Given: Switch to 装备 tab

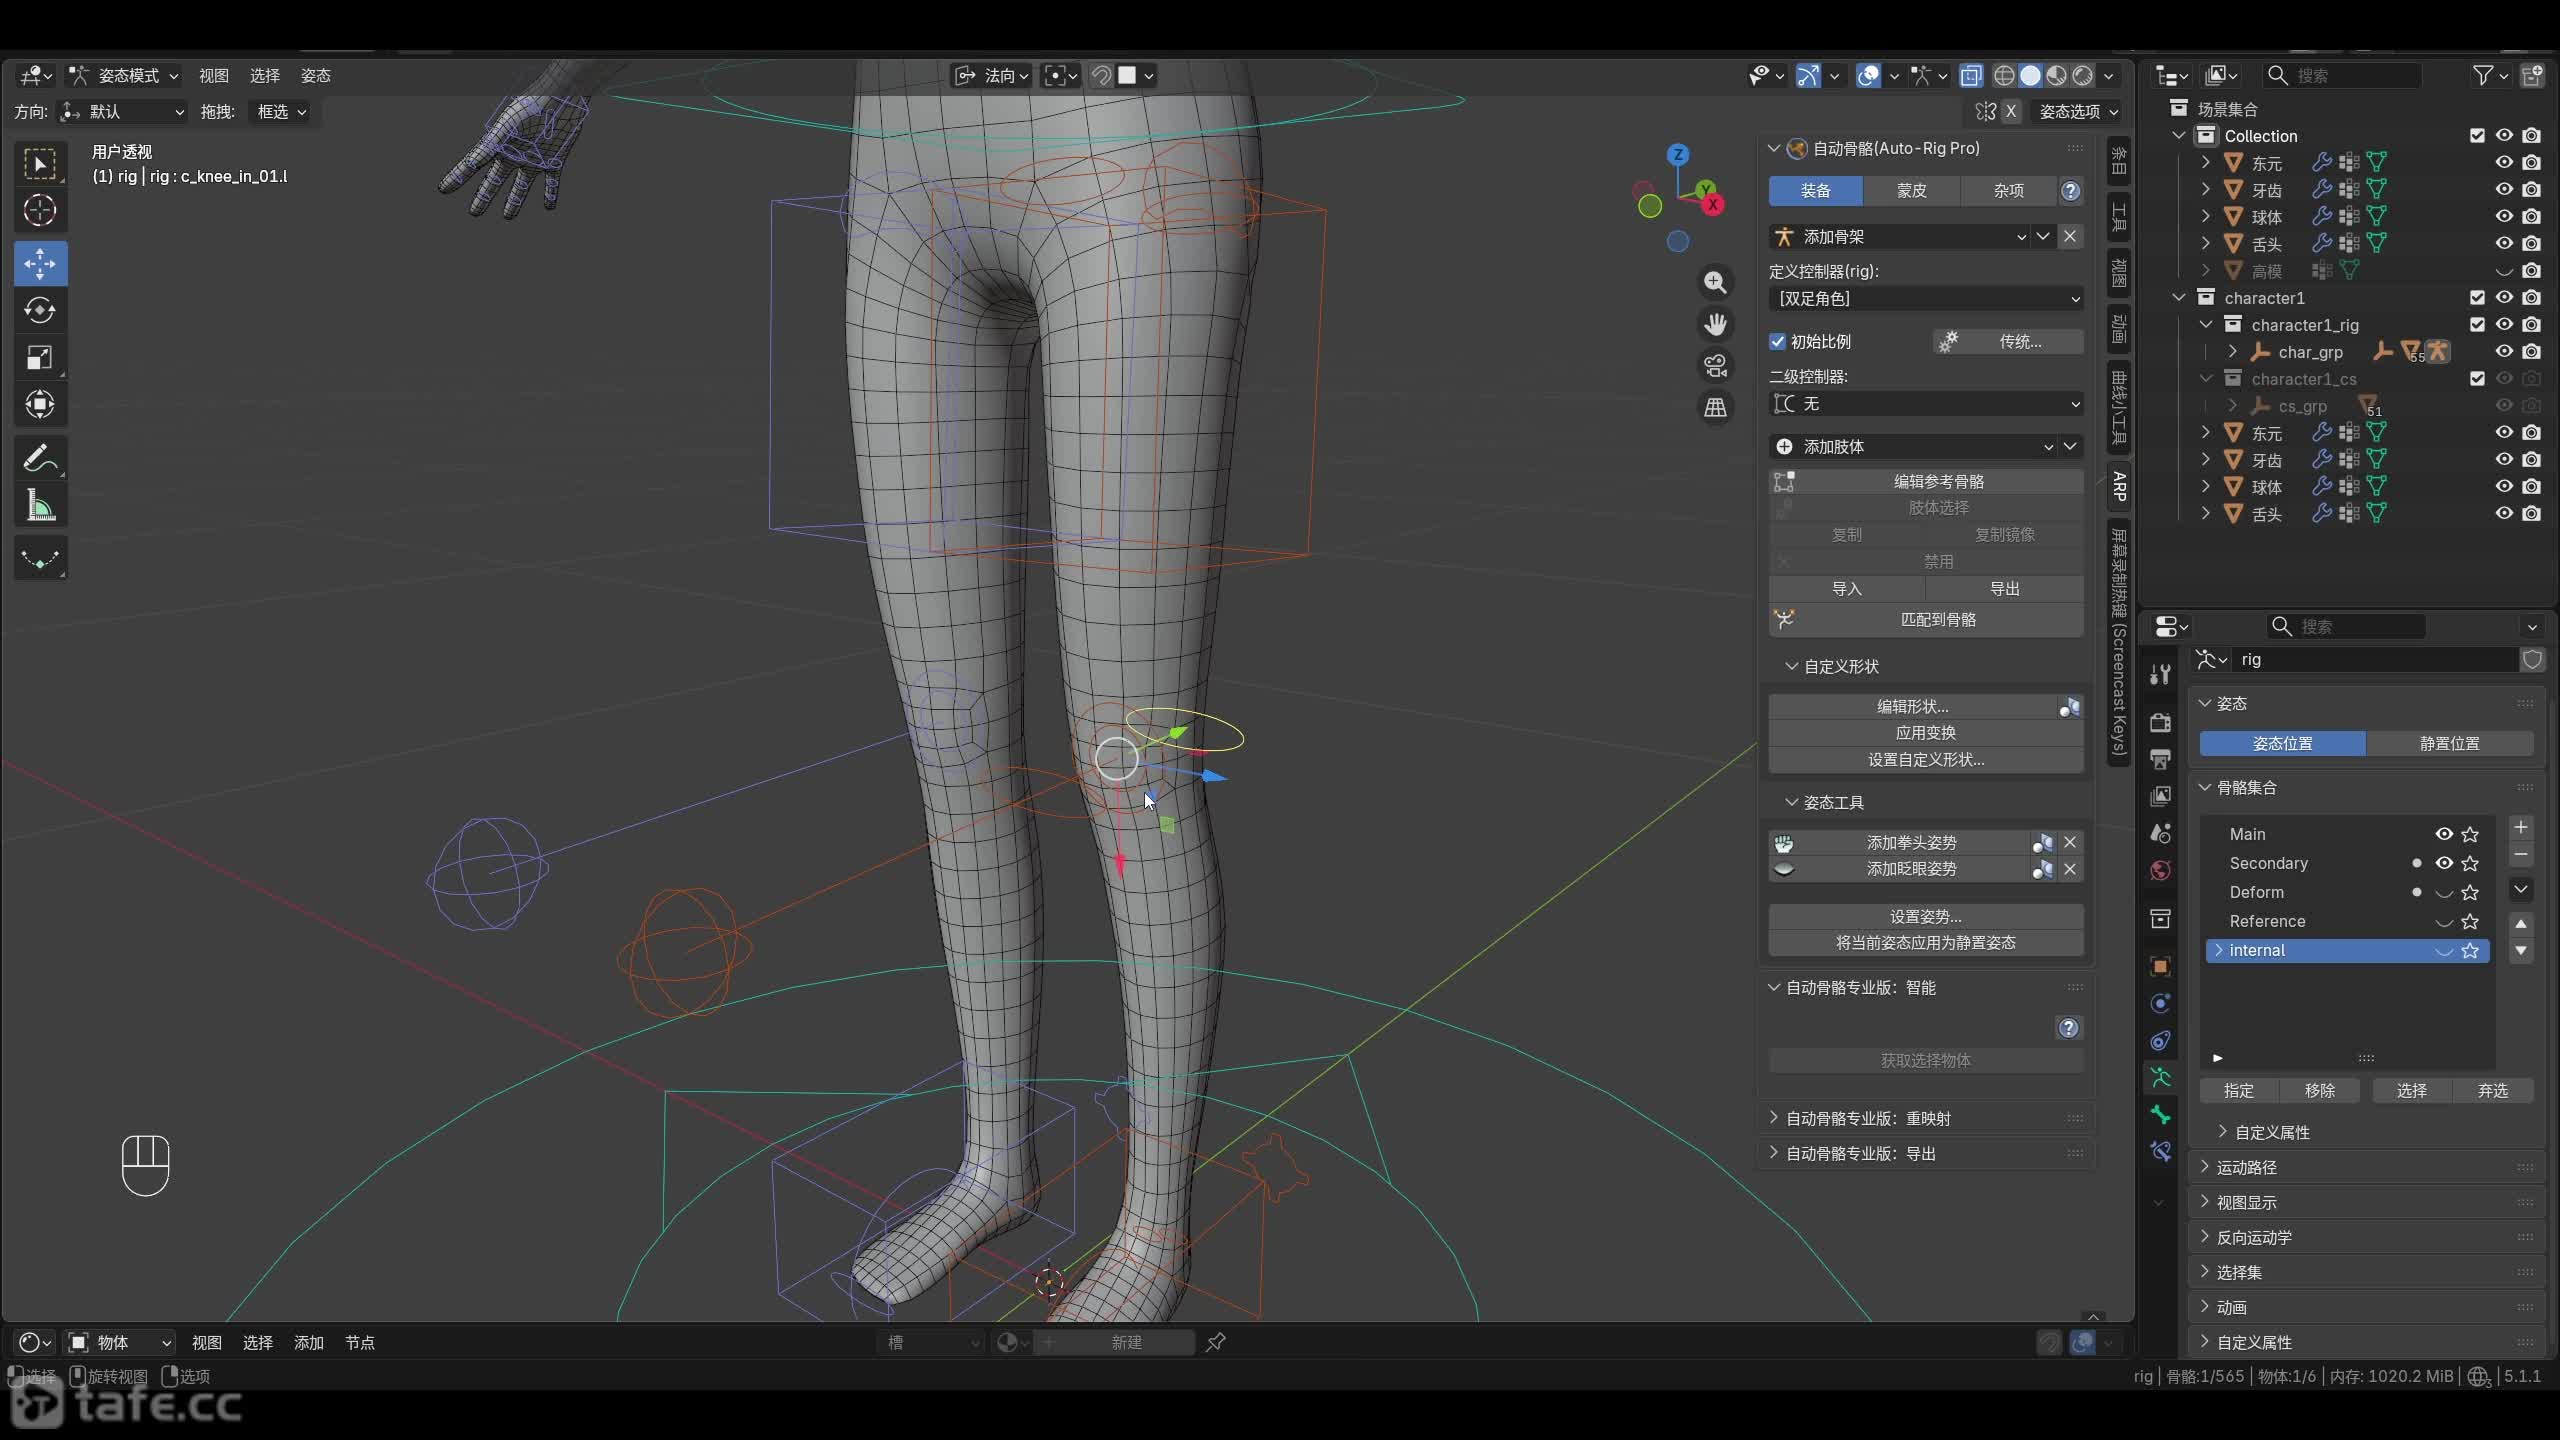Looking at the screenshot, I should pyautogui.click(x=1815, y=191).
